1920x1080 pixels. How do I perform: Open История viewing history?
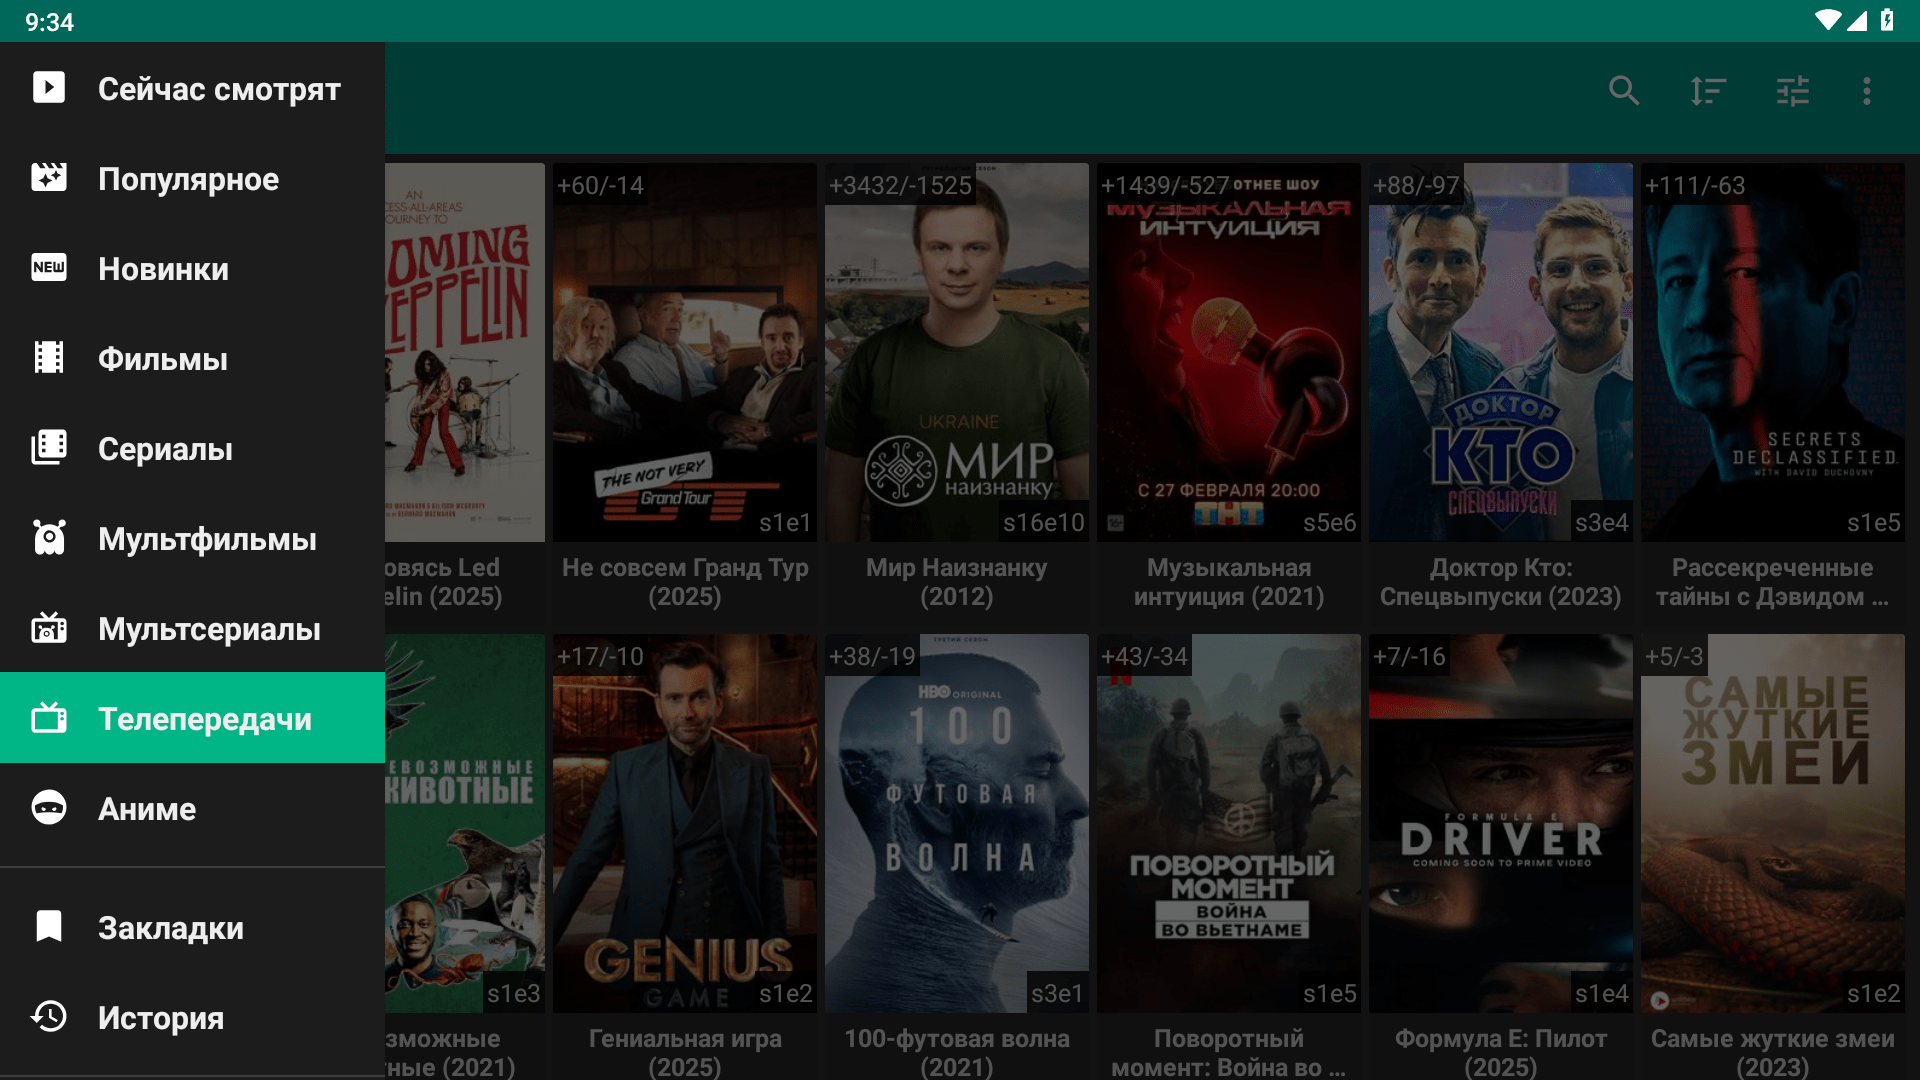click(x=192, y=1017)
